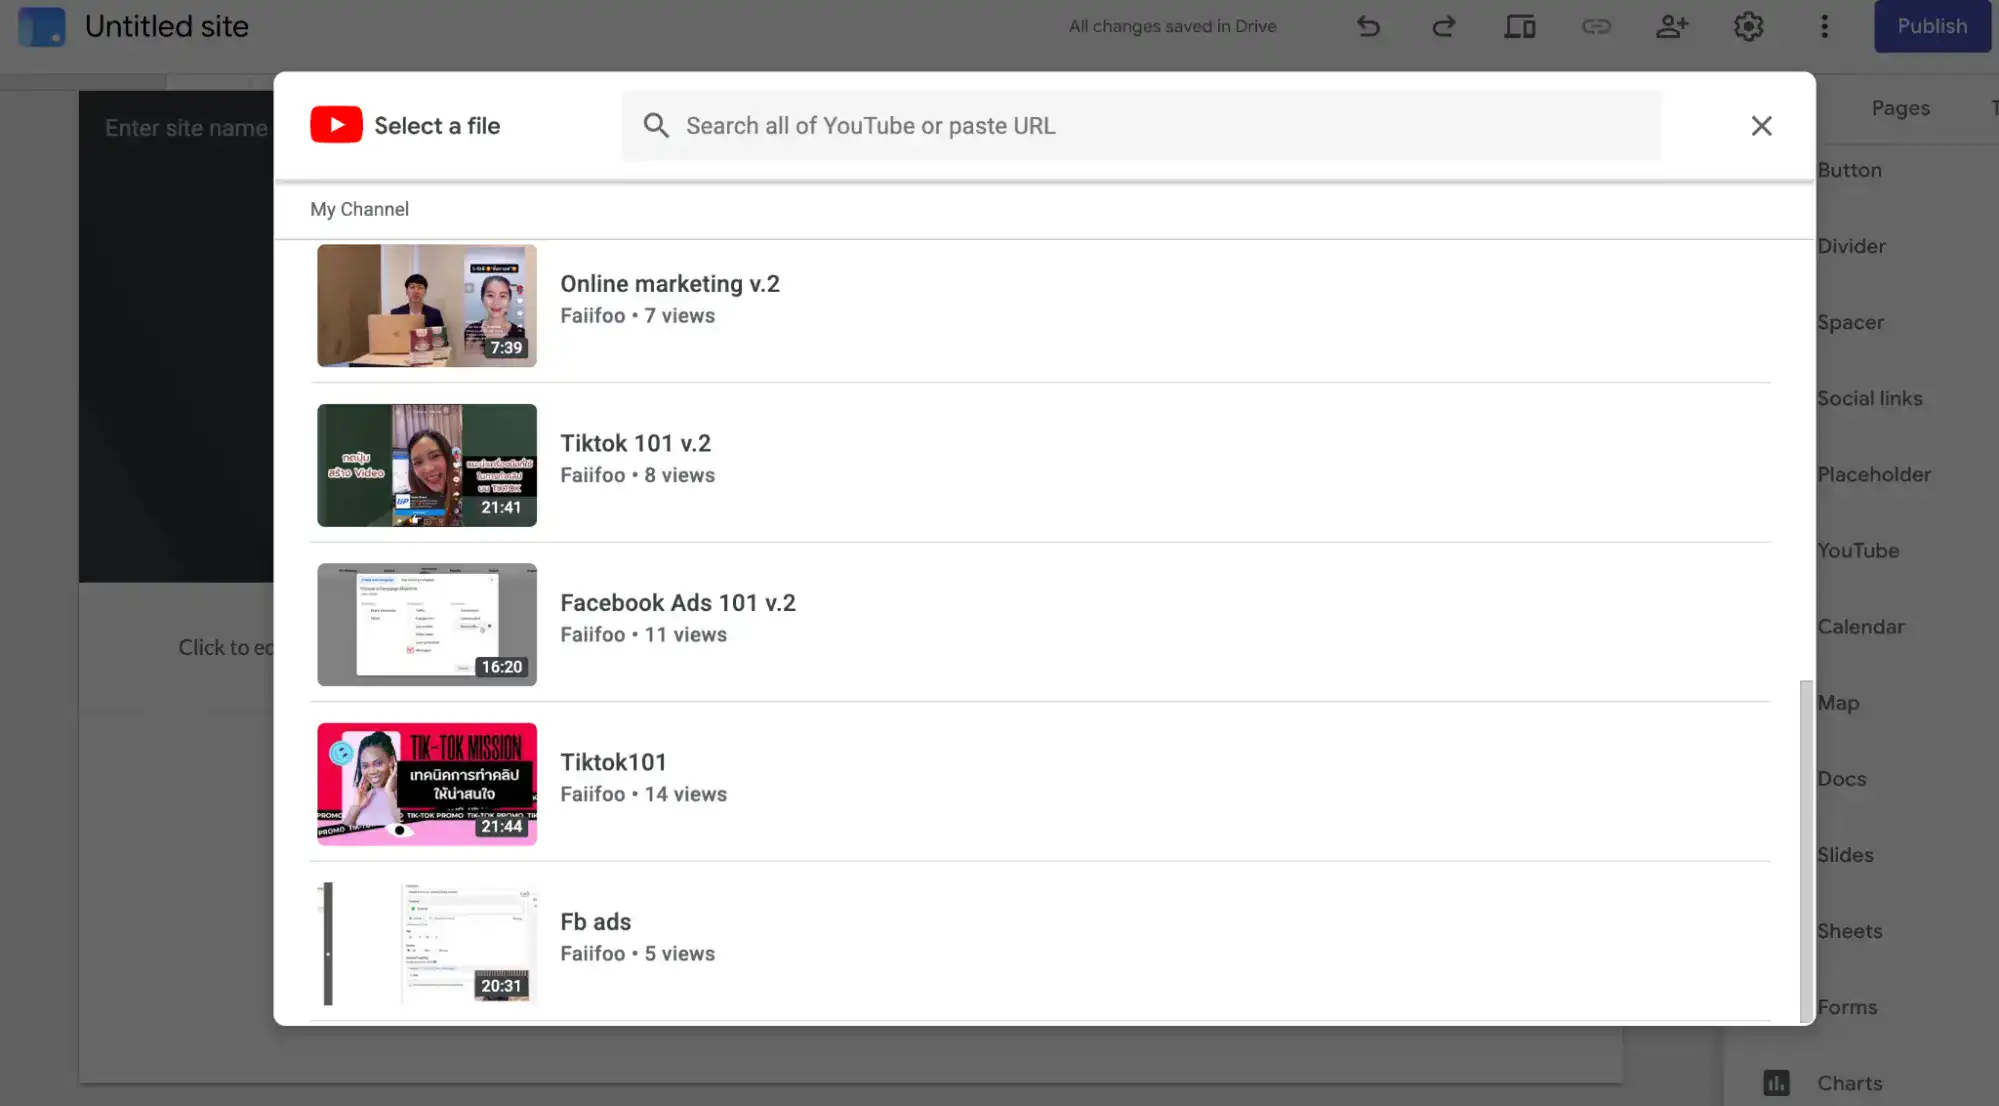Open the site settings gear icon
1999x1106 pixels.
click(1748, 26)
